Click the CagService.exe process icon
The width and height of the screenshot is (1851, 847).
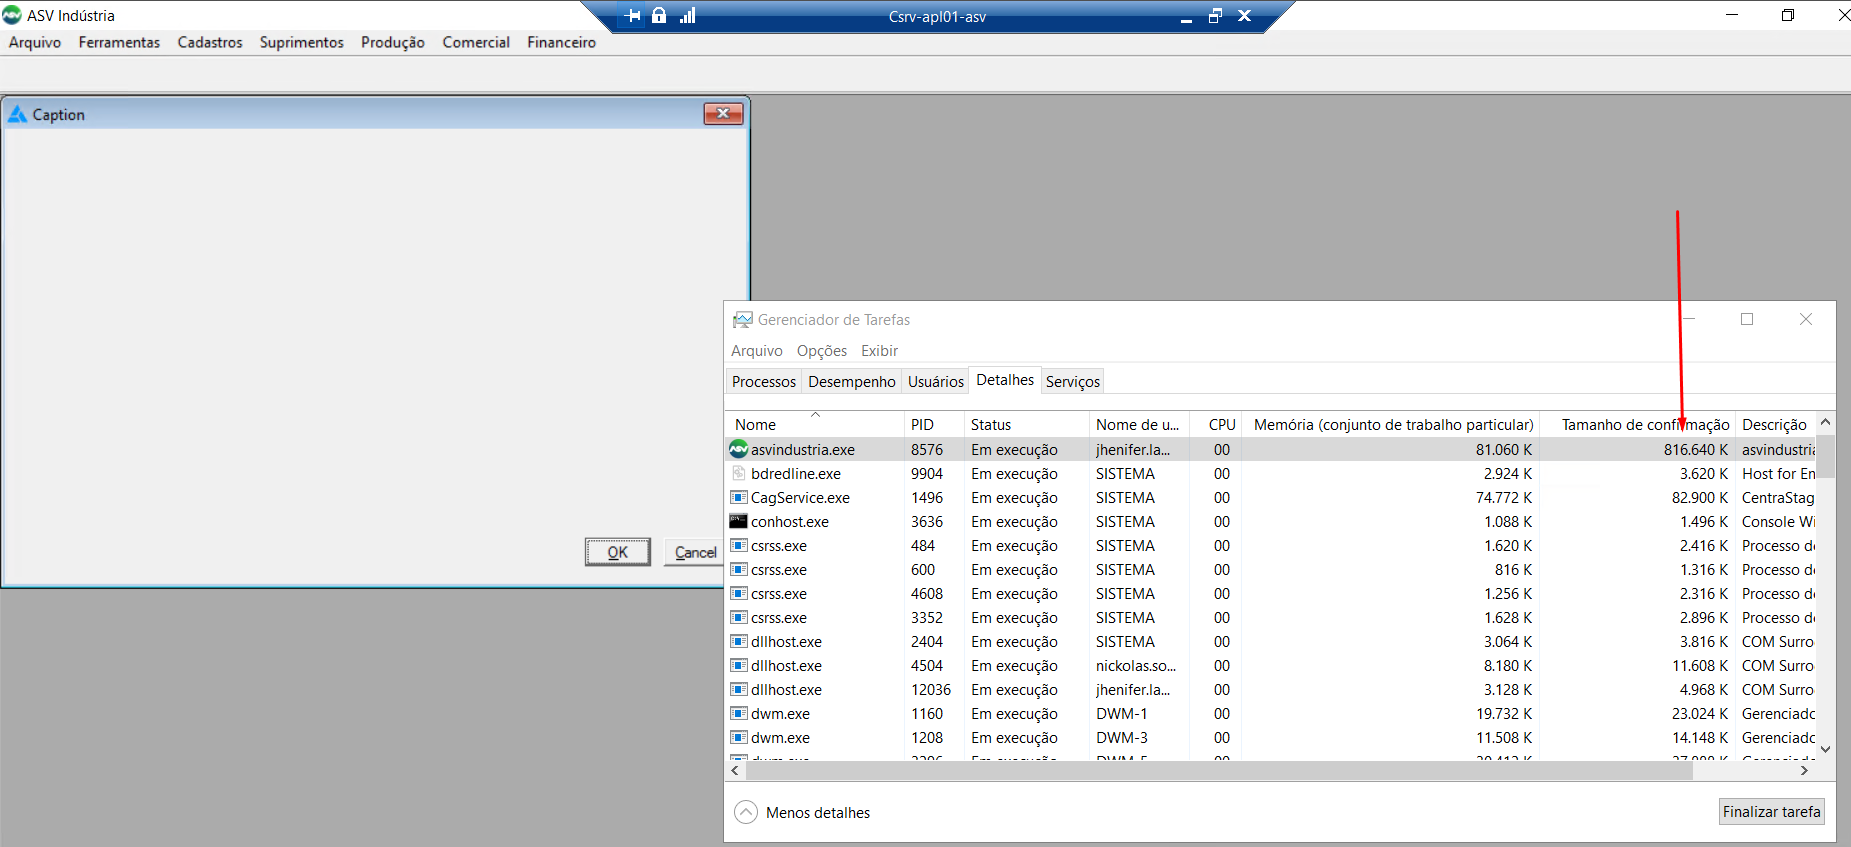[739, 498]
